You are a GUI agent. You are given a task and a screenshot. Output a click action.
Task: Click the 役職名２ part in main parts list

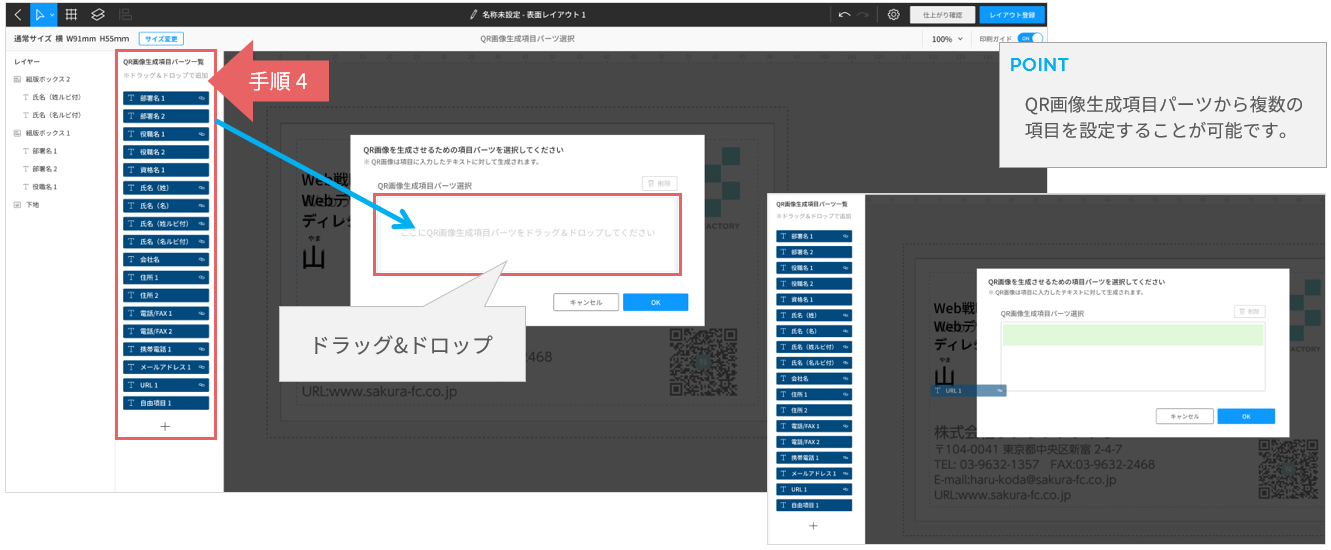tap(166, 152)
